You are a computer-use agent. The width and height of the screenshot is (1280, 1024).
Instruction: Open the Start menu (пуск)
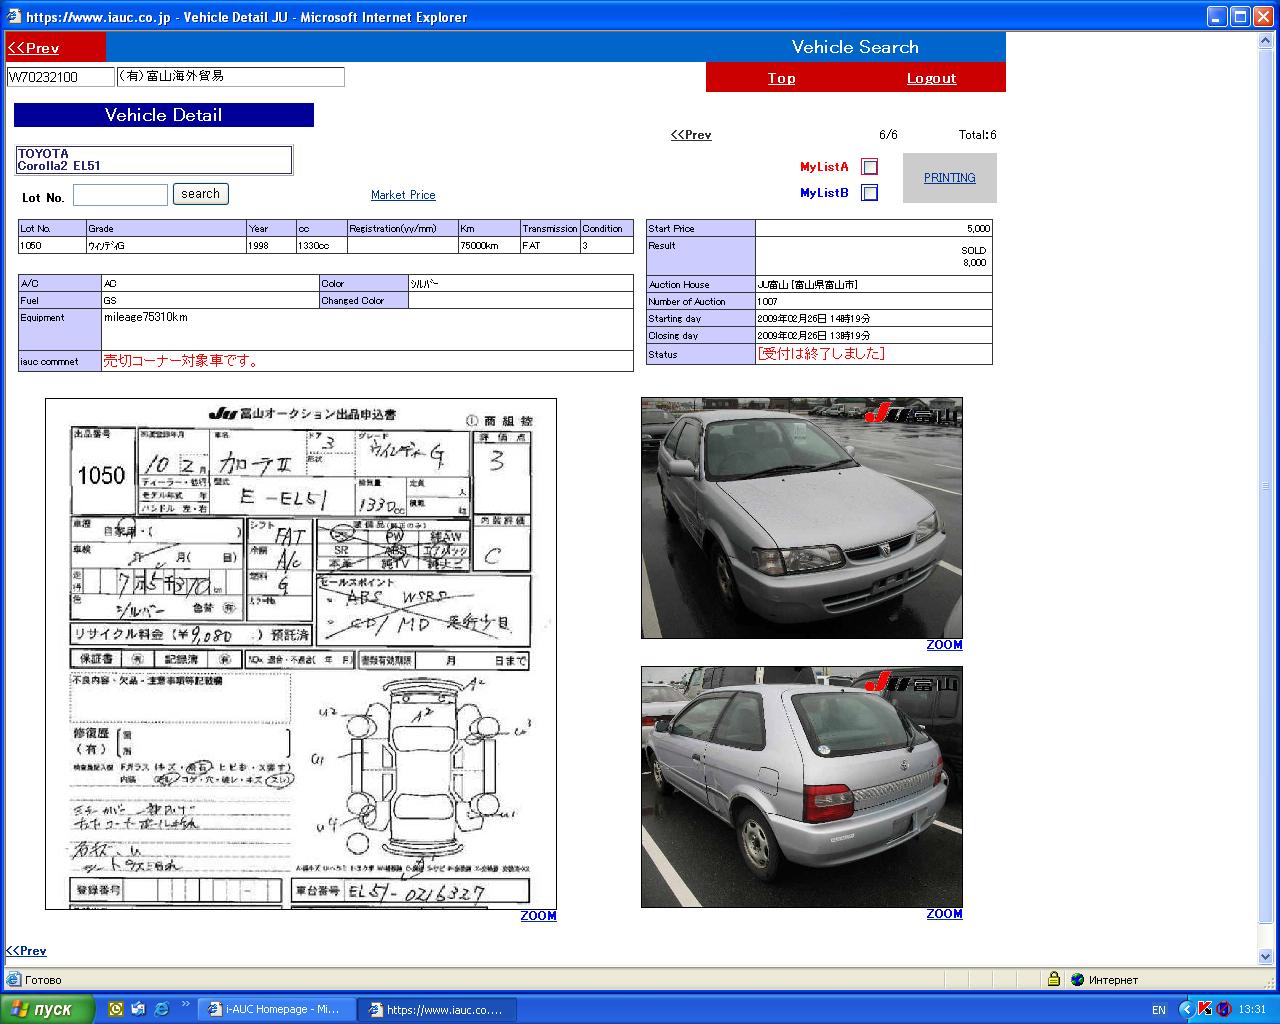(x=47, y=1009)
